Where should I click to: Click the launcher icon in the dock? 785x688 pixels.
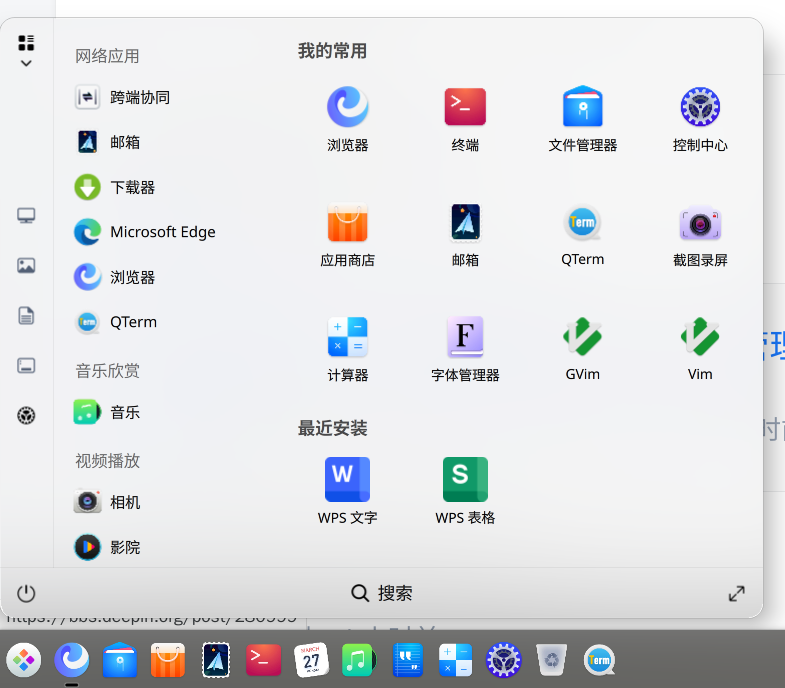click(24, 660)
